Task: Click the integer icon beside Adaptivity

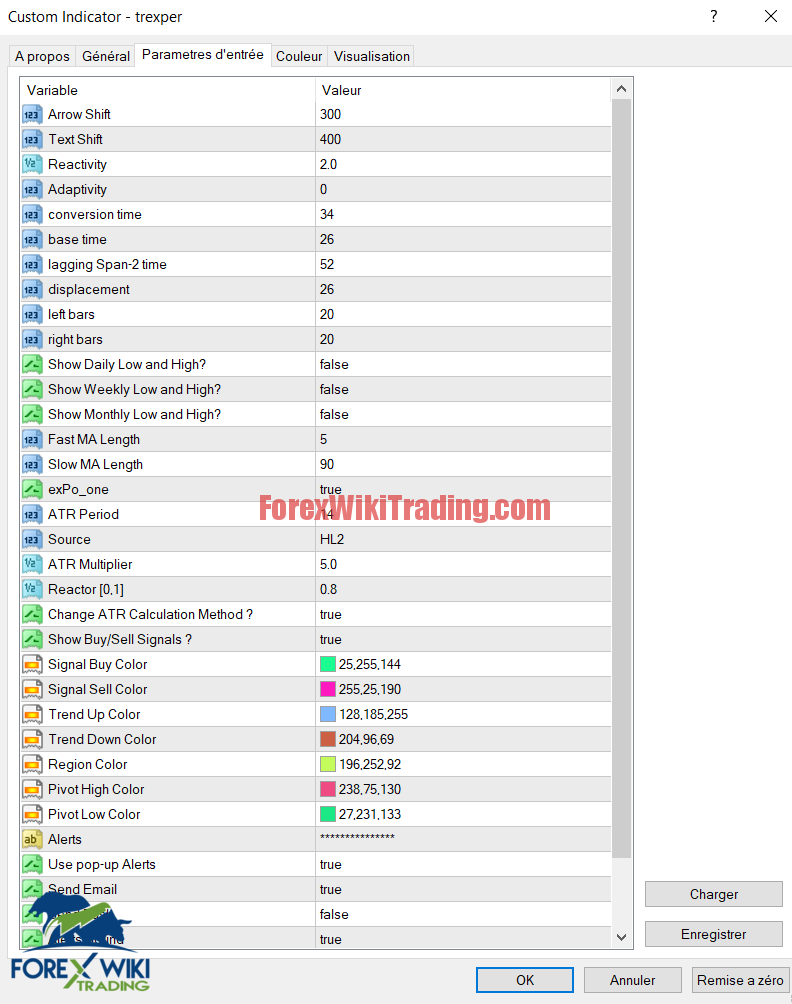Action: click(32, 190)
